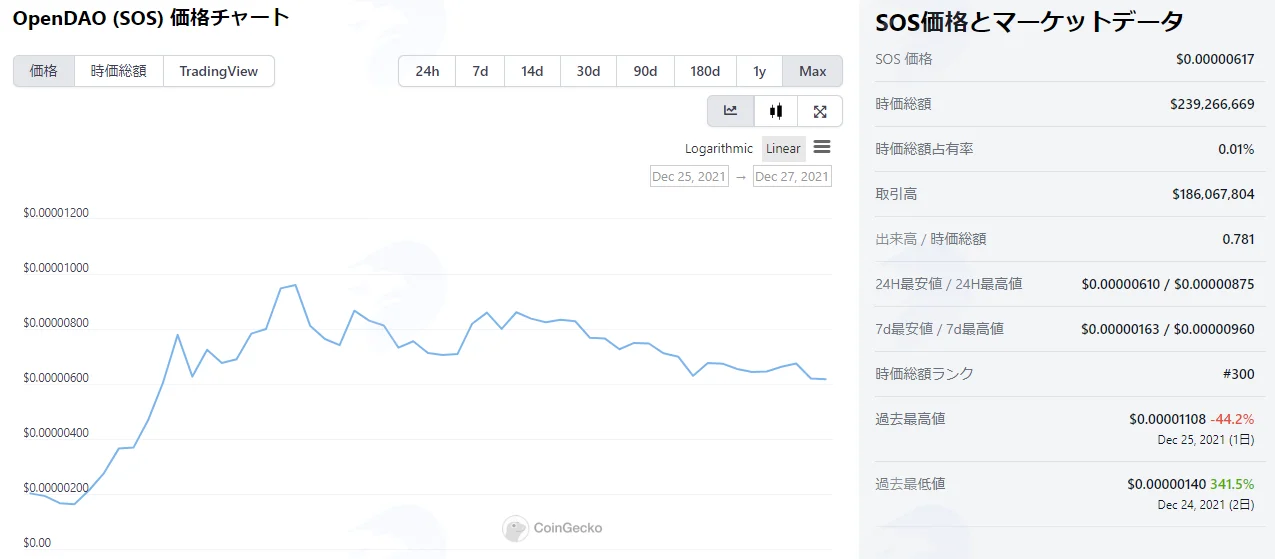
Task: Set chart range to 14d
Action: (532, 71)
